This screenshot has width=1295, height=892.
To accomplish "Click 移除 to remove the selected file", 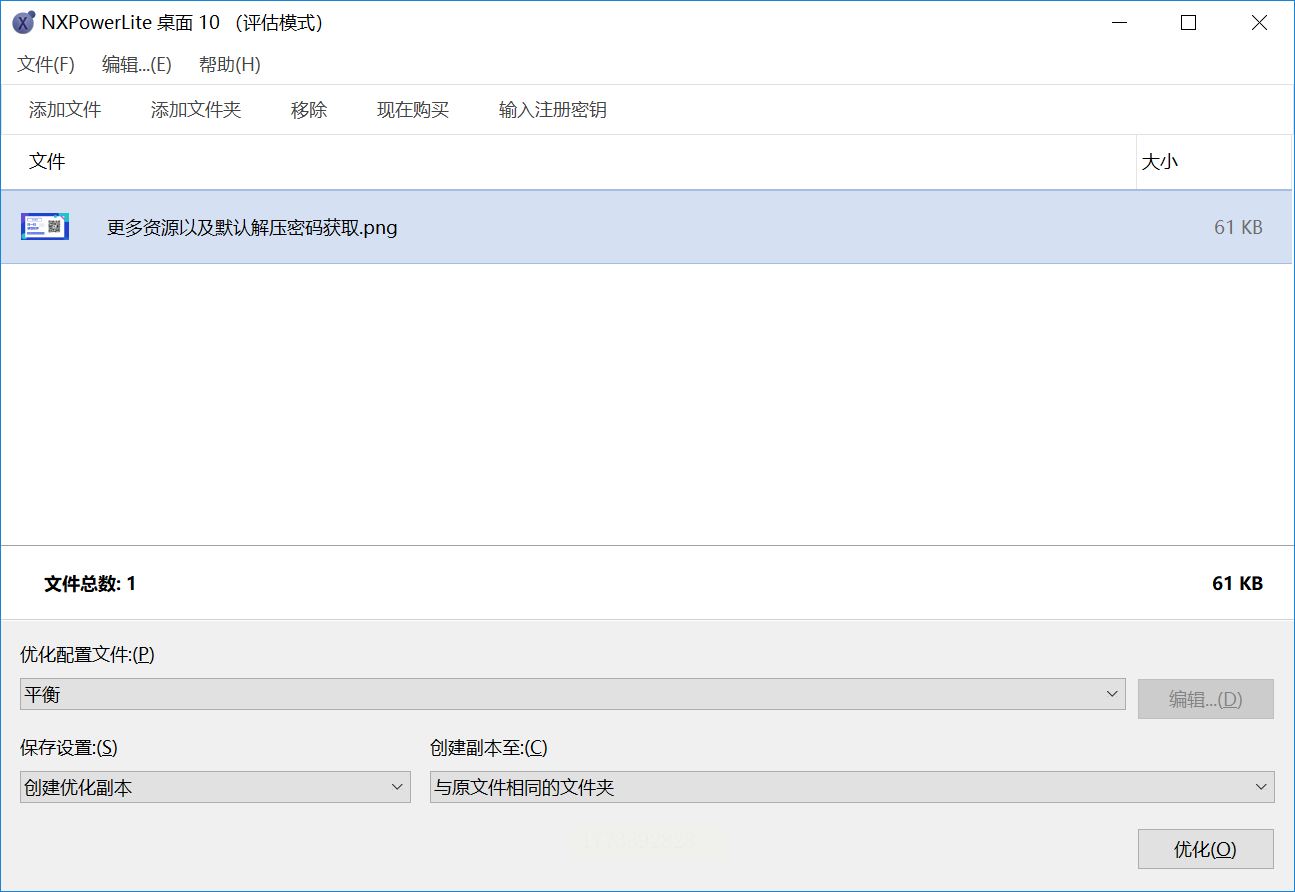I will 309,110.
